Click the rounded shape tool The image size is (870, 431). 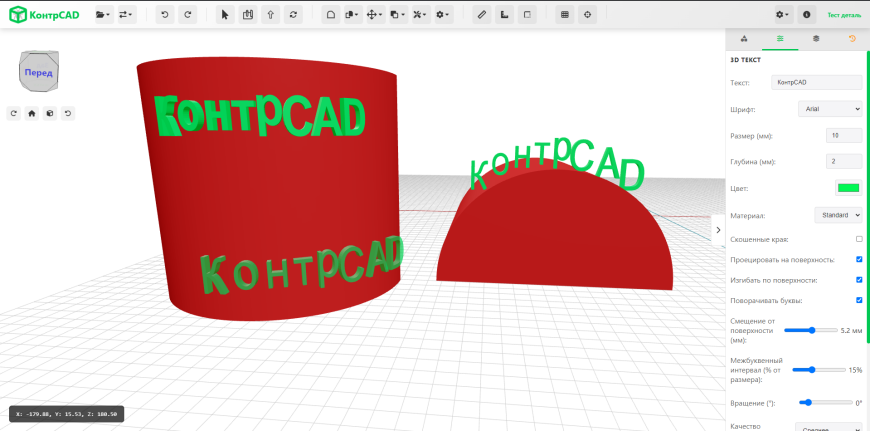pos(331,15)
